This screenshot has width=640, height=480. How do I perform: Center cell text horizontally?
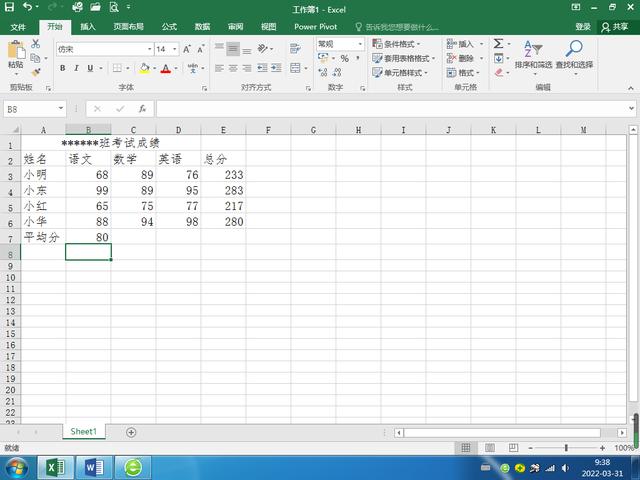click(x=233, y=68)
